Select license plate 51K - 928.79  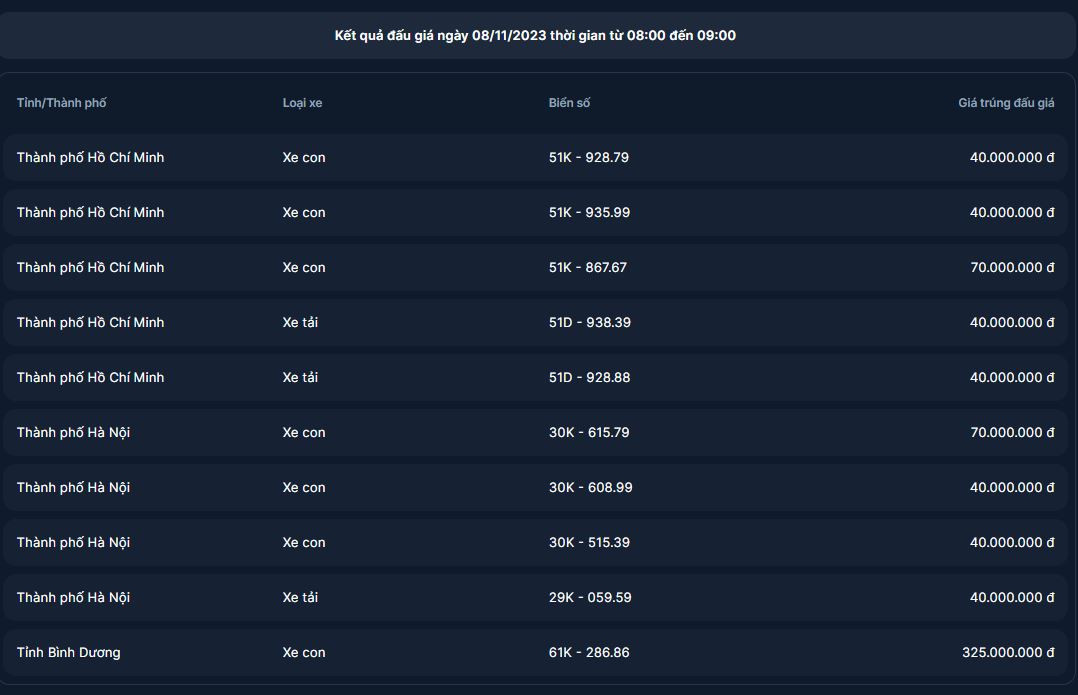pyautogui.click(x=588, y=158)
